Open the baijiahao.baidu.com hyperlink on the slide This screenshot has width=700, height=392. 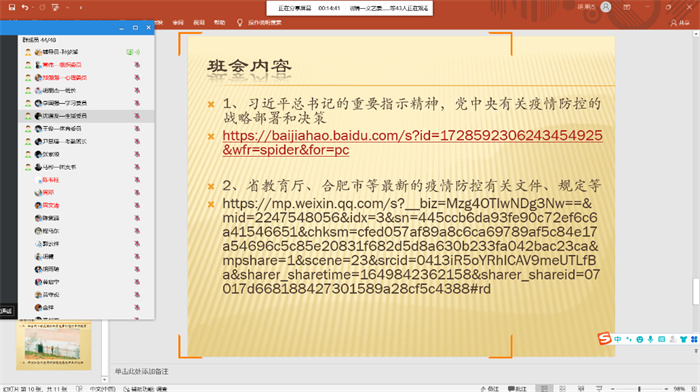412,142
